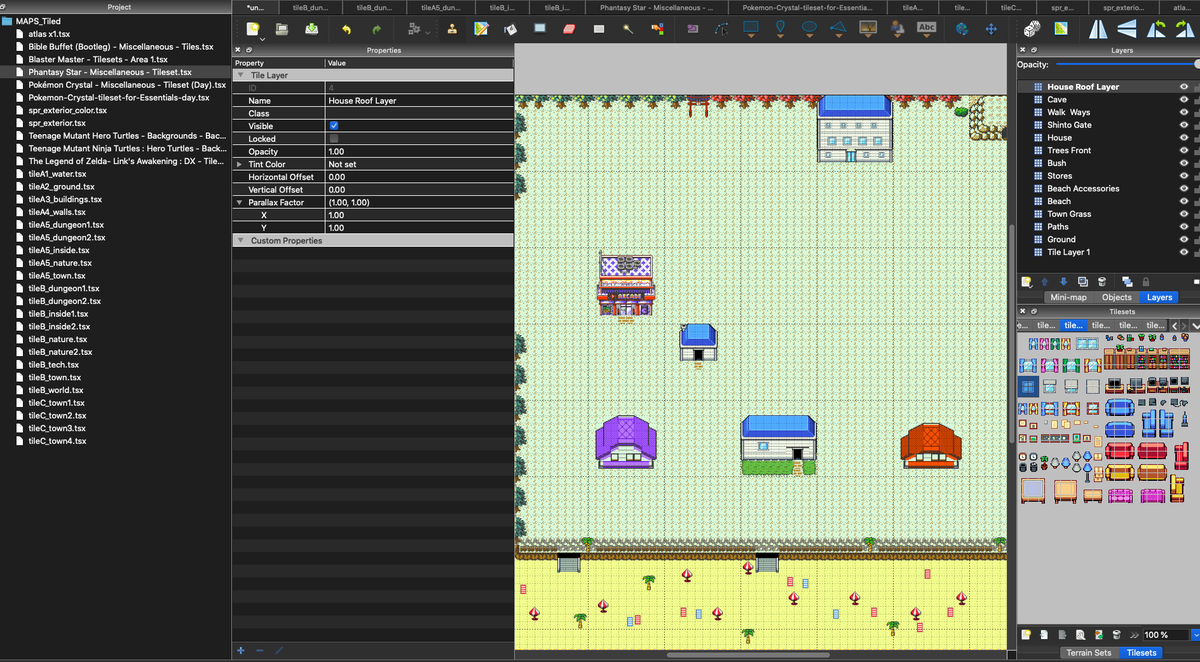The image size is (1200, 662).
Task: Click Add Property plus button under Properties
Action: pos(241,651)
